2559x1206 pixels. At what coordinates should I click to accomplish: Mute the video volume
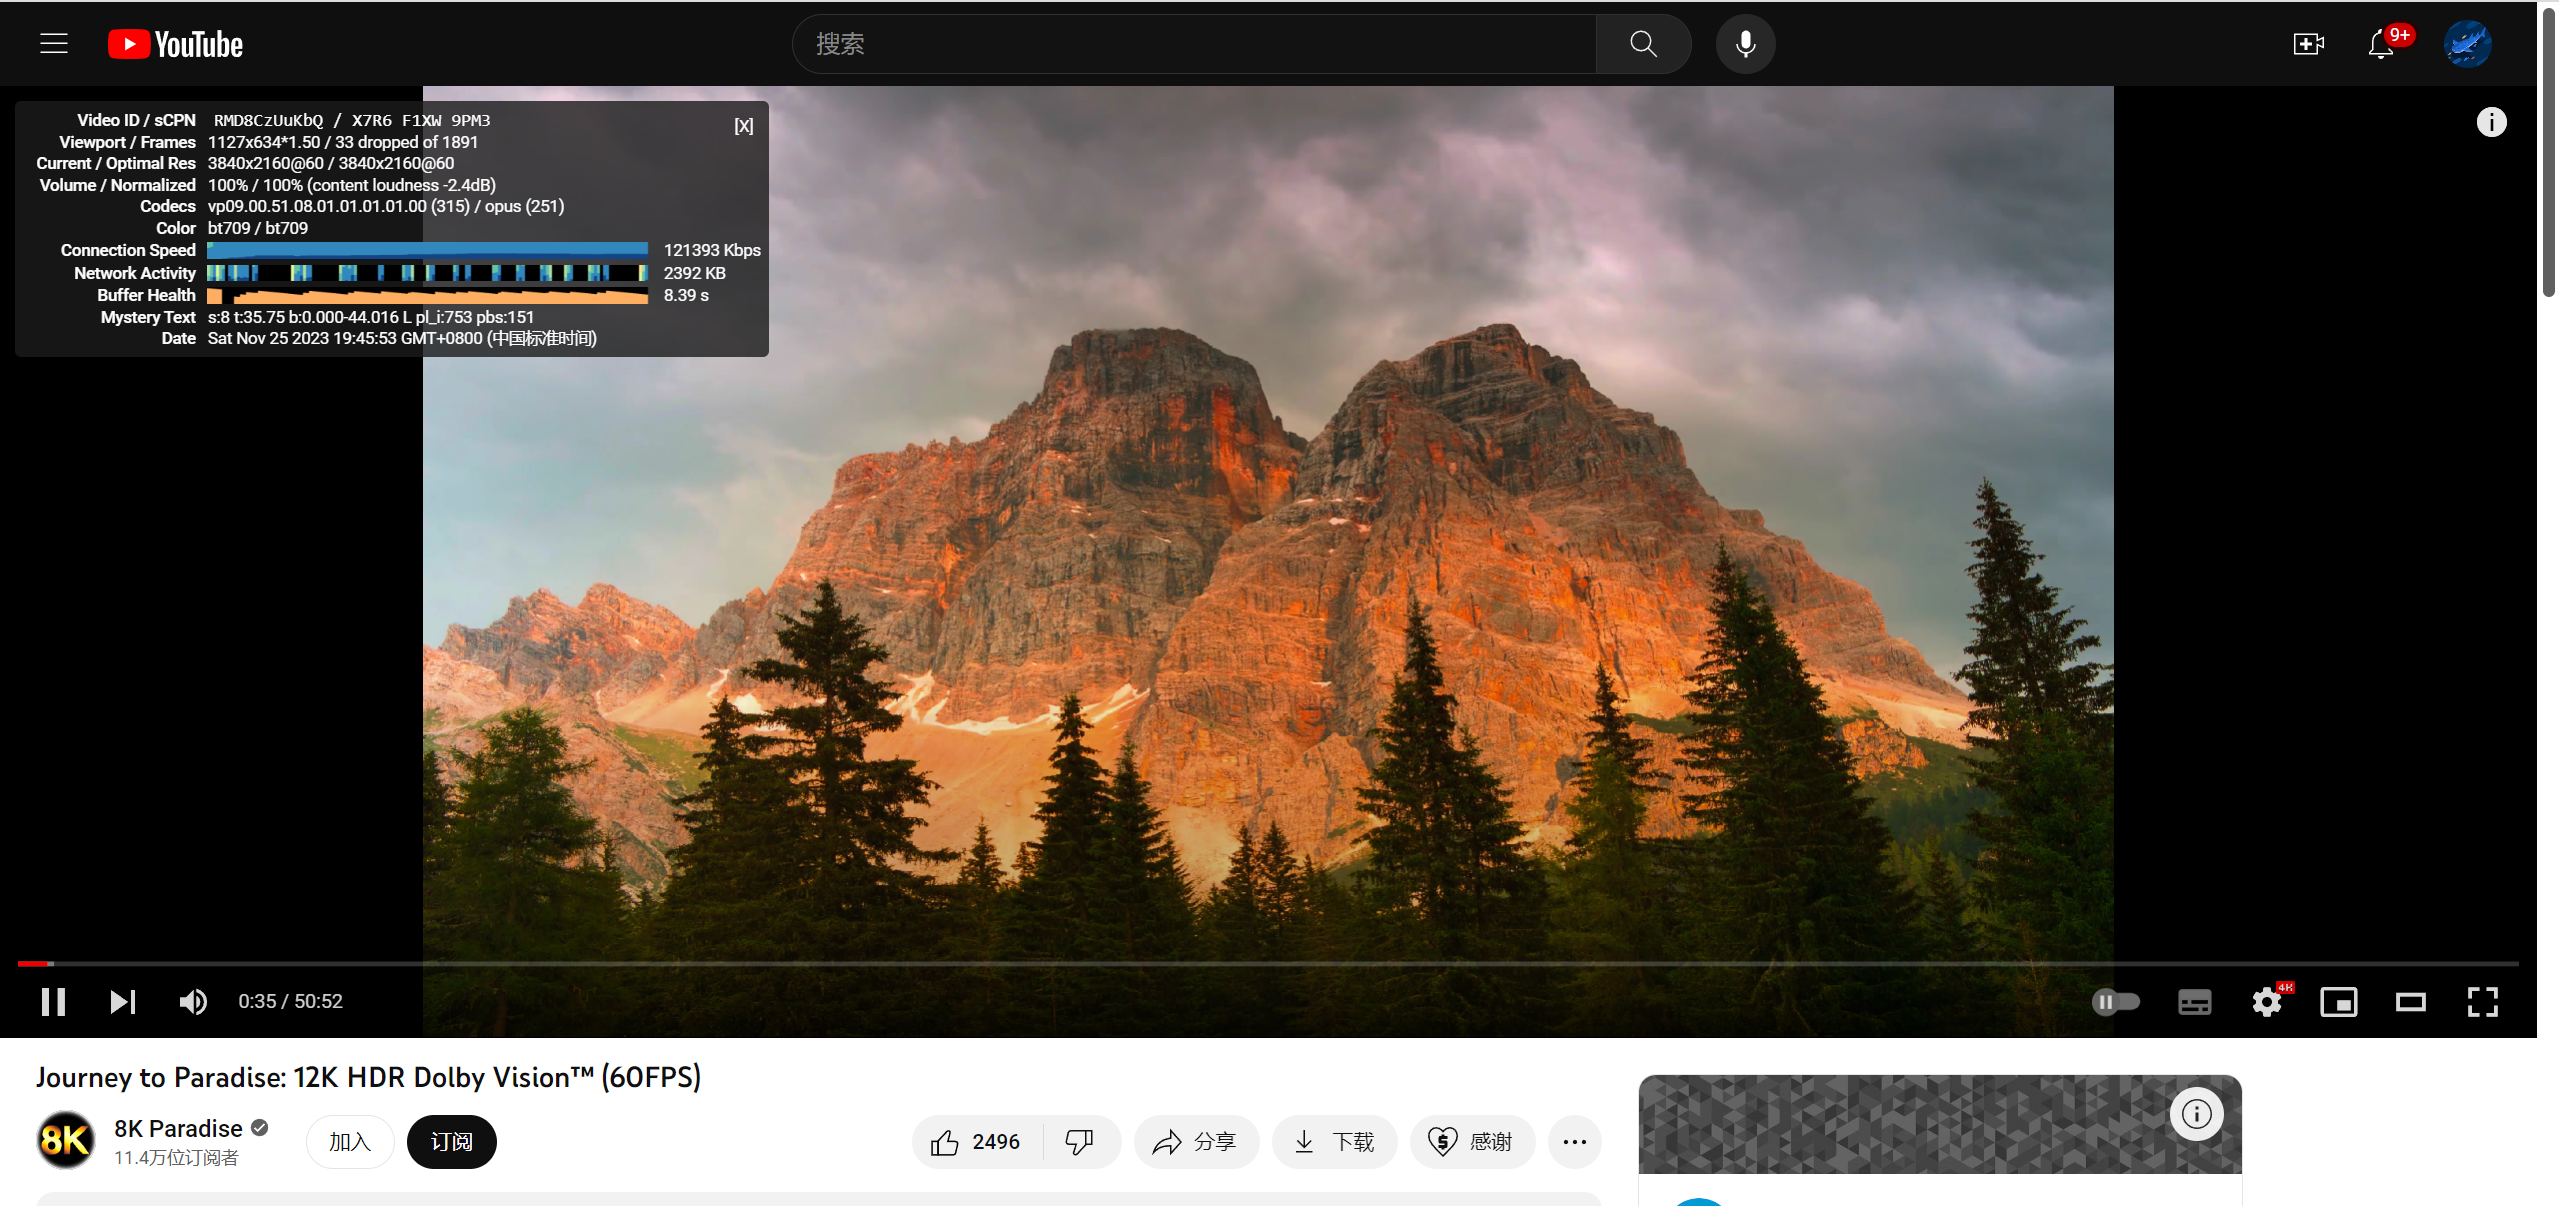pos(193,1002)
